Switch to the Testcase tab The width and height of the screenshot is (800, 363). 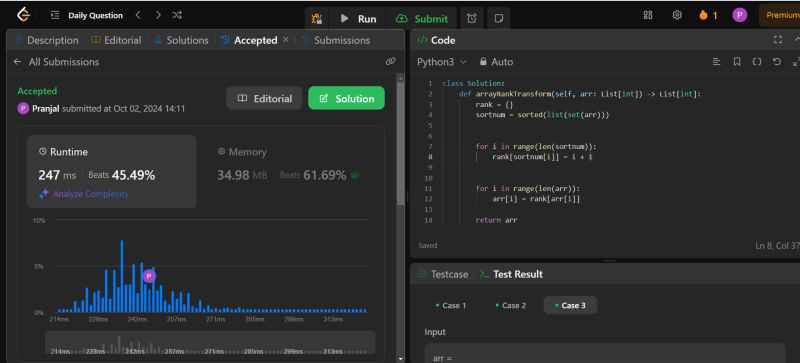tap(443, 274)
